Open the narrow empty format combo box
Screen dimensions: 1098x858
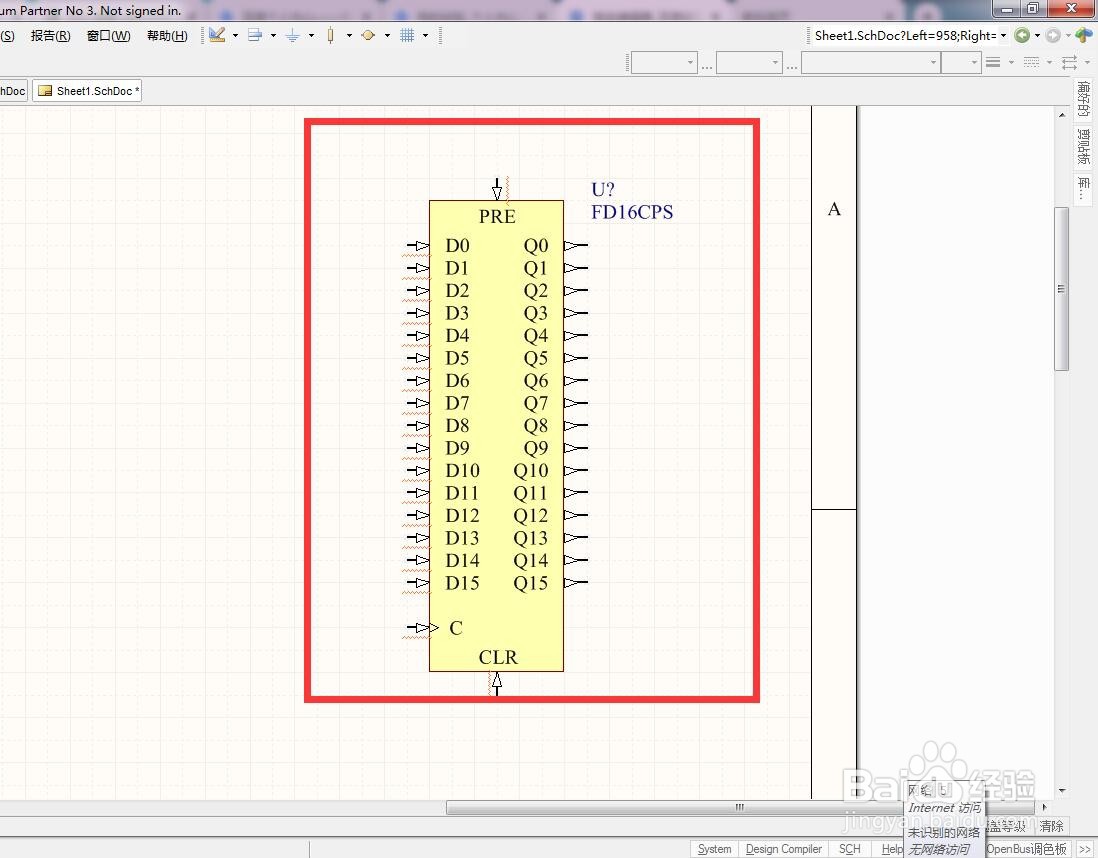click(960, 63)
